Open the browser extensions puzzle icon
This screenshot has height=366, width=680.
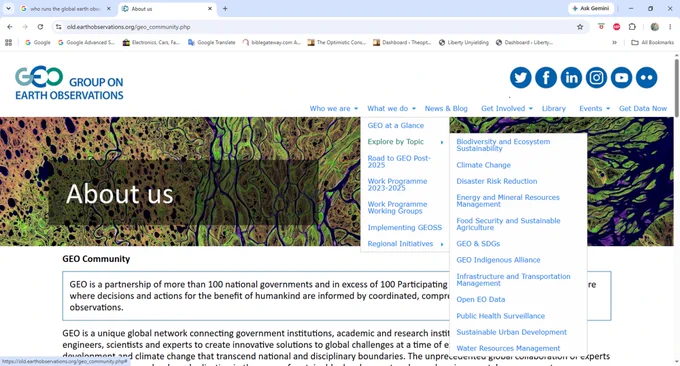pos(632,27)
